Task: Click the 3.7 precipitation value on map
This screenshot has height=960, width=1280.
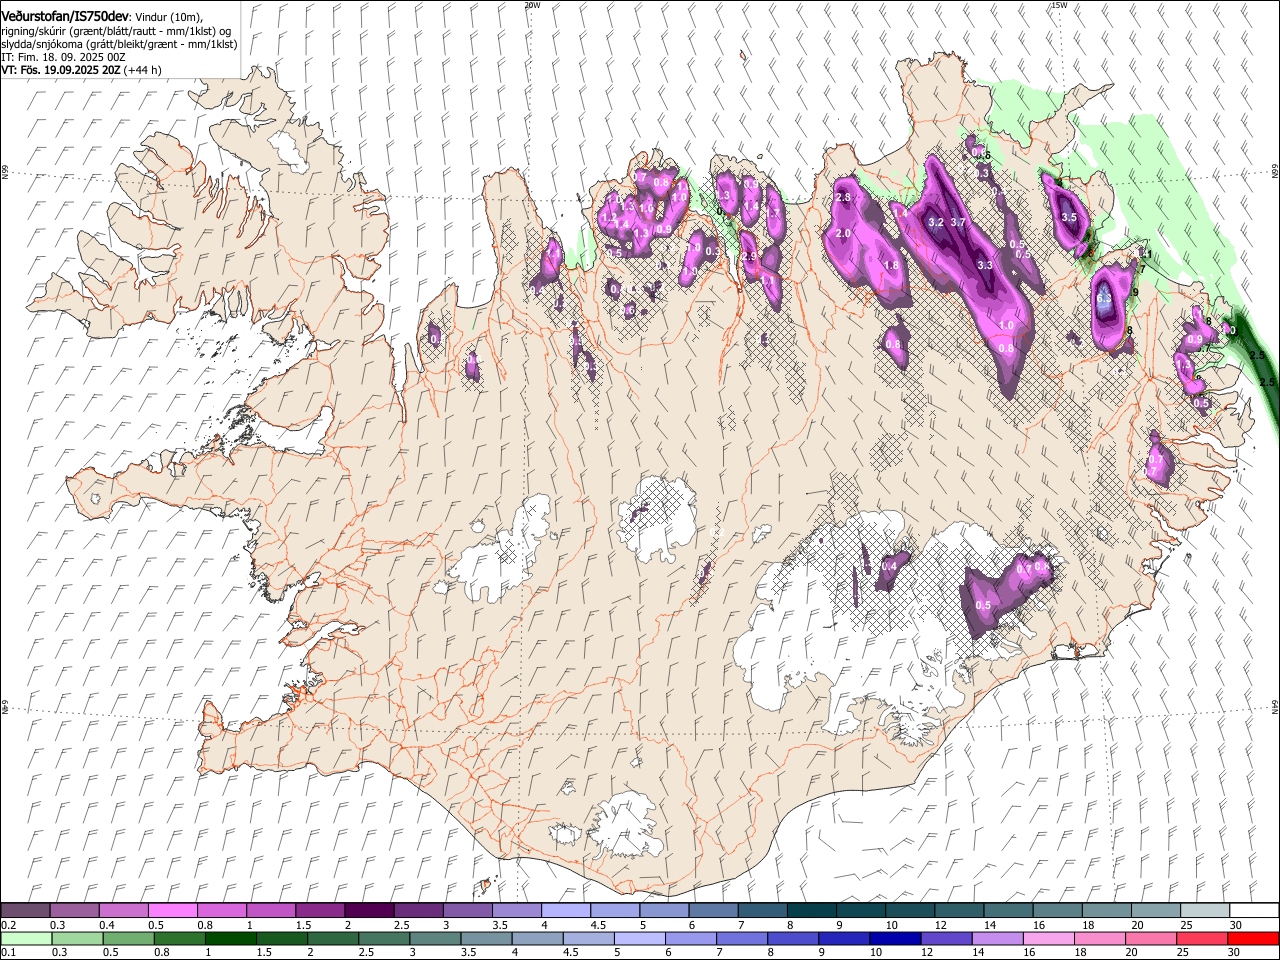Action: tap(958, 222)
